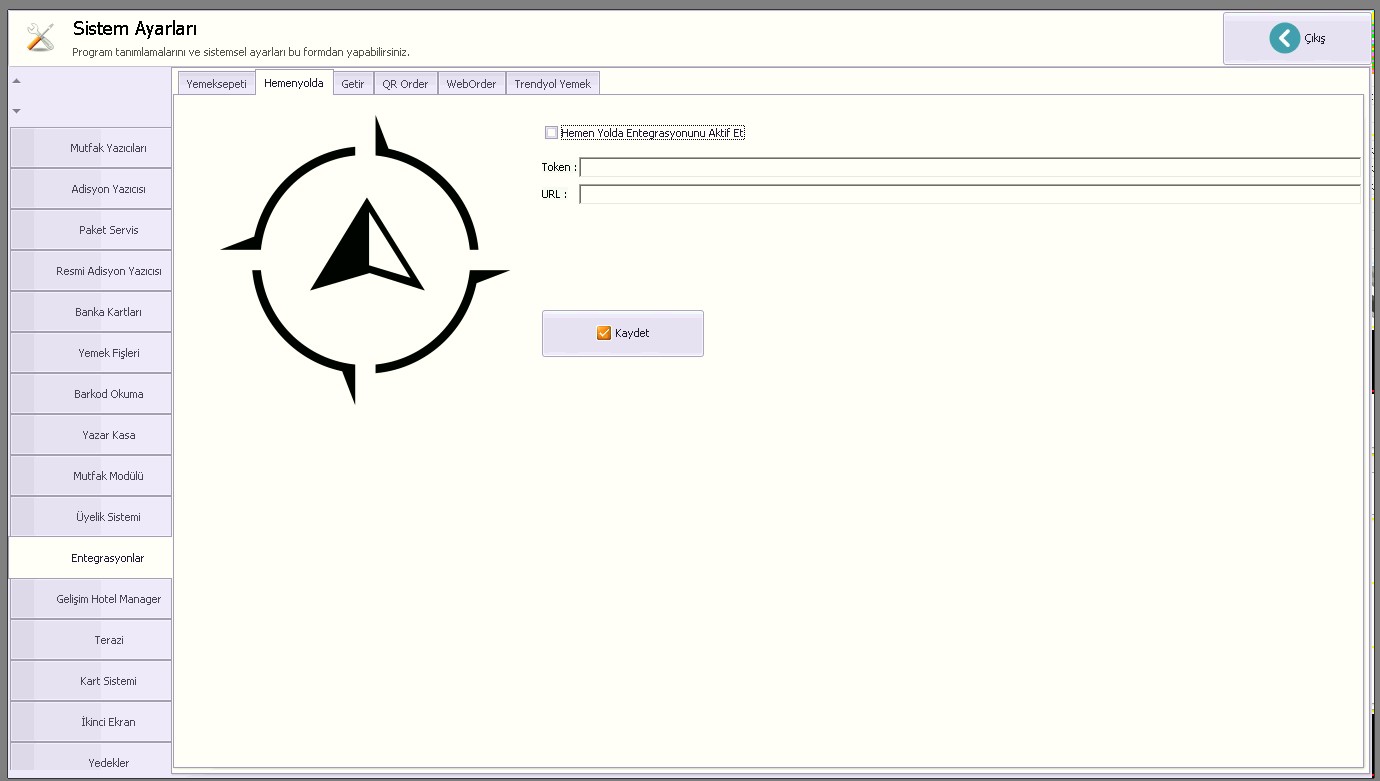Open Resmi Adisyon Yazıcısı section

[91, 271]
